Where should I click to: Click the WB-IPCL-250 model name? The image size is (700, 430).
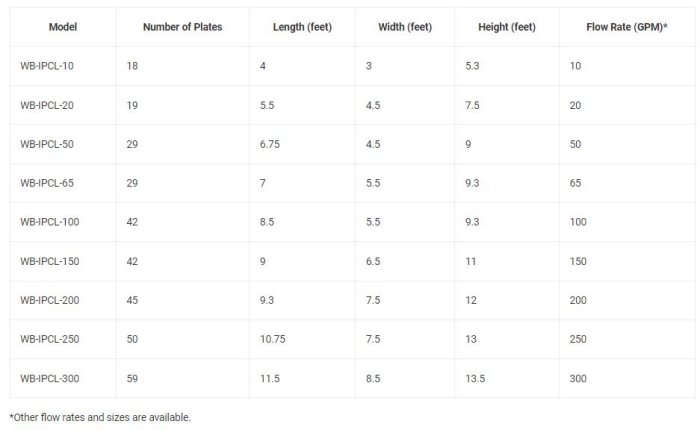[x=50, y=339]
